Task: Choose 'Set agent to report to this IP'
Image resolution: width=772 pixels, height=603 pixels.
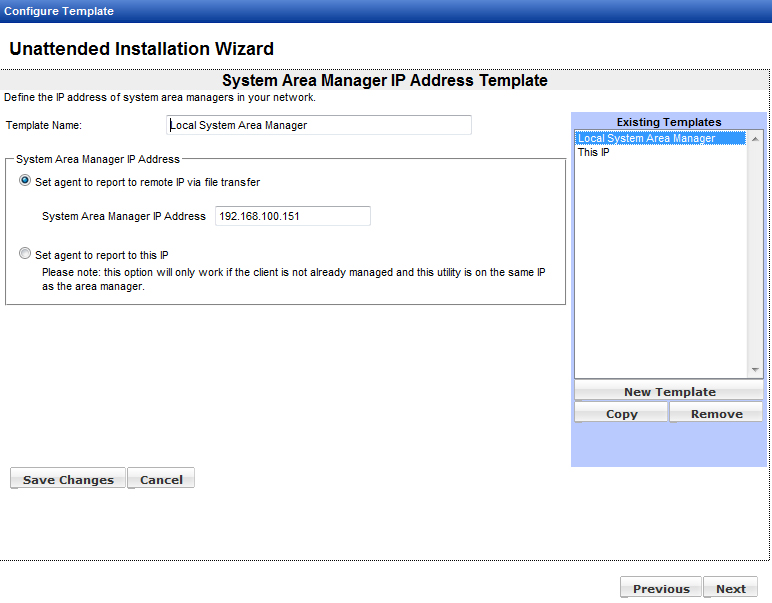Action: click(x=25, y=254)
